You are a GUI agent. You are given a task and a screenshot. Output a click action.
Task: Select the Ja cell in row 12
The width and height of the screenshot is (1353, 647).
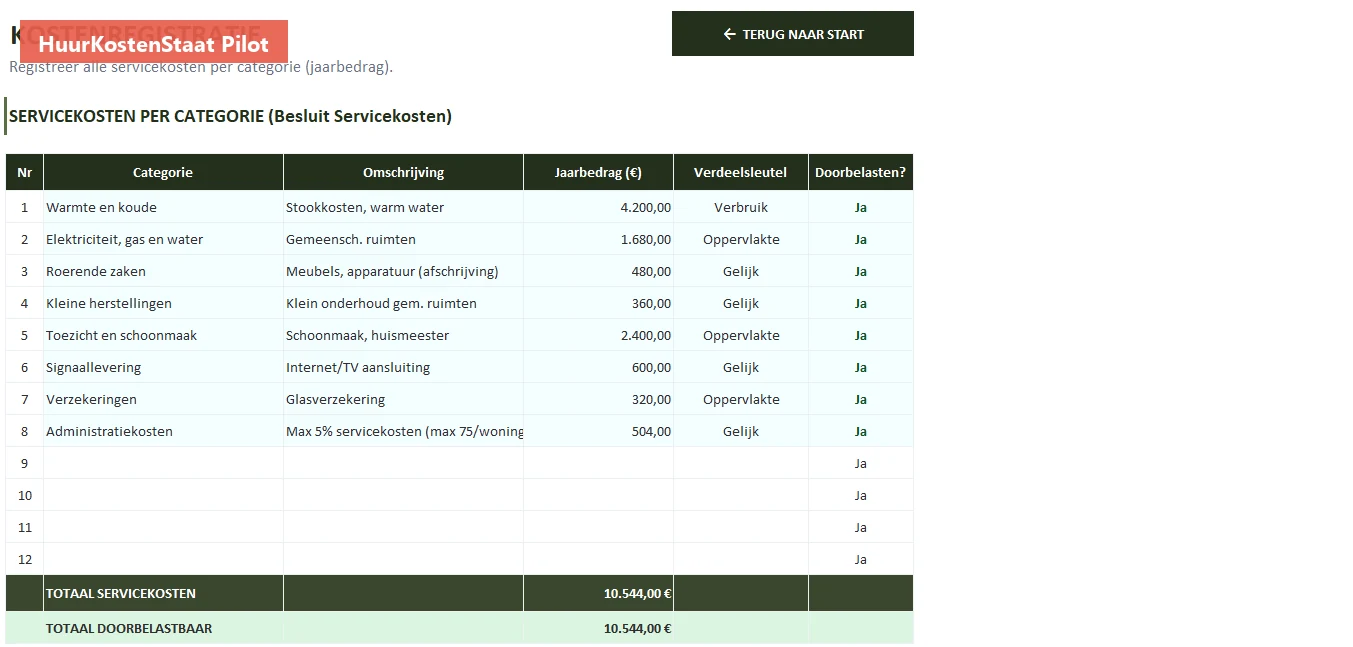click(x=861, y=559)
